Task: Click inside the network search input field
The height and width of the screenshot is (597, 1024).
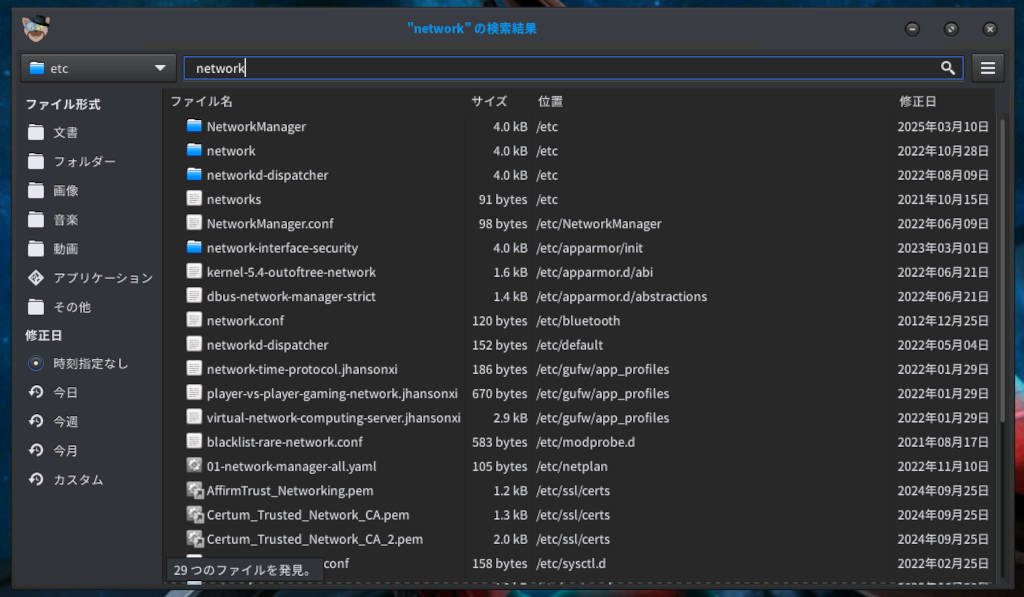Action: click(560, 68)
